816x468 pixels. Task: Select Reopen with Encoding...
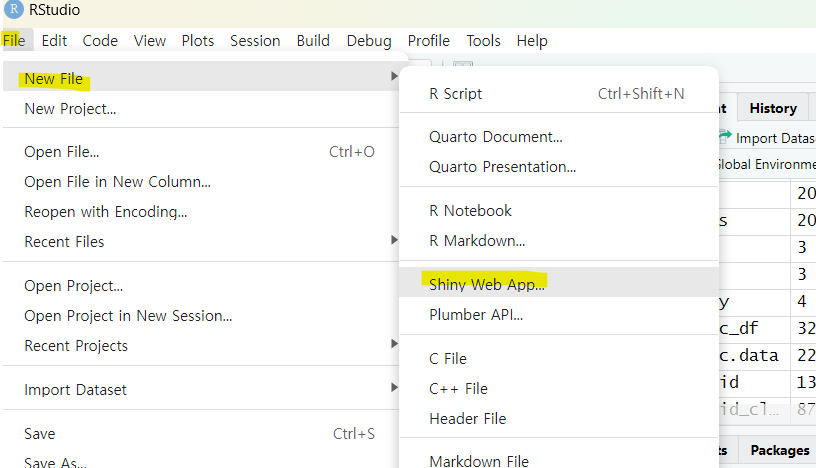coord(200,212)
